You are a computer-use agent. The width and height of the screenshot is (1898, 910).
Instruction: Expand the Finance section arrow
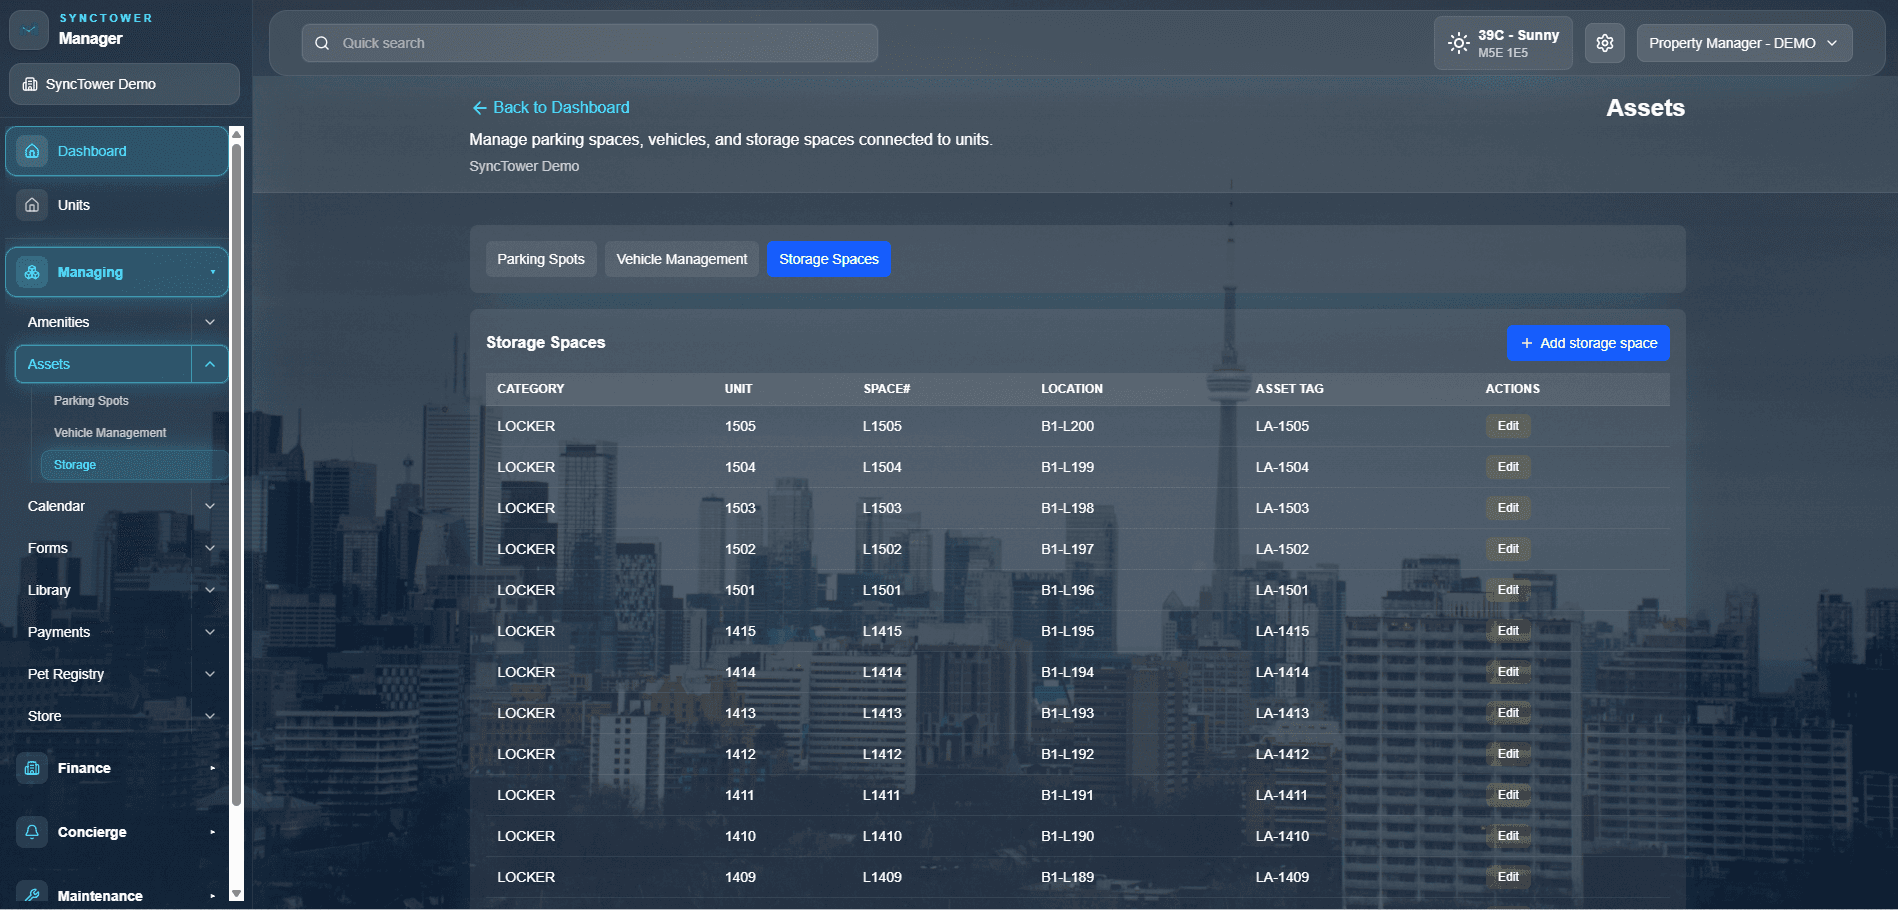point(213,768)
